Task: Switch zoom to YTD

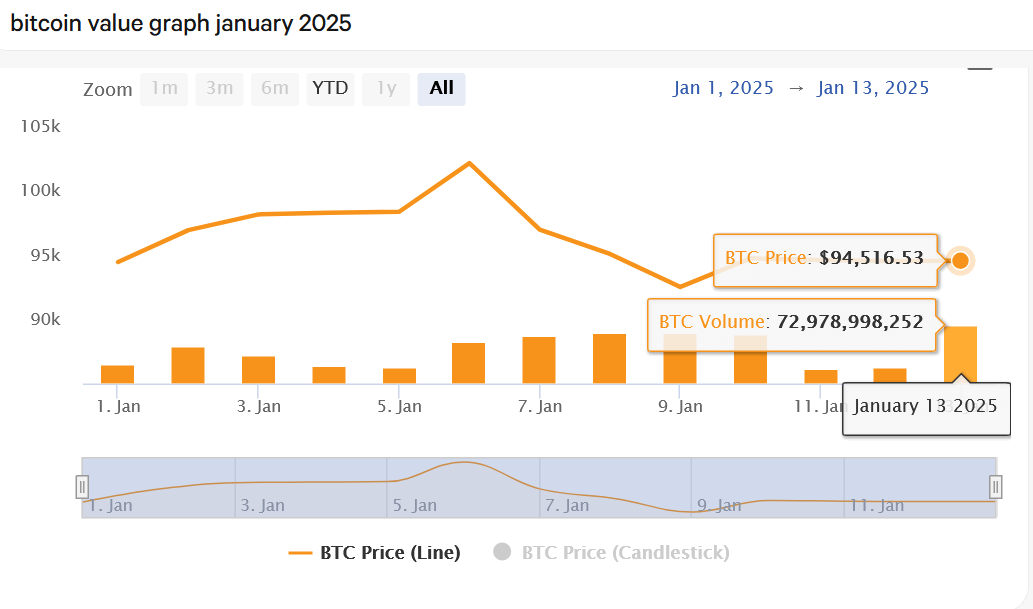Action: pyautogui.click(x=330, y=88)
